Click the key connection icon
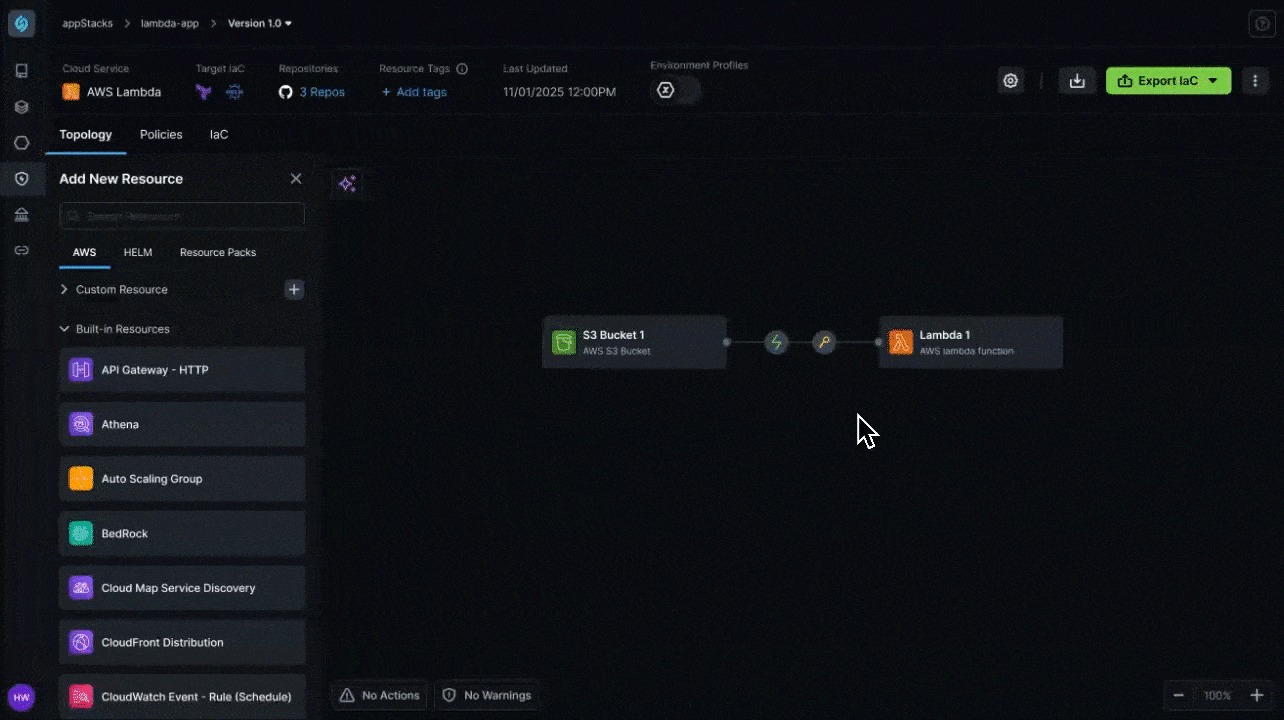Viewport: 1284px width, 720px height. [x=823, y=343]
